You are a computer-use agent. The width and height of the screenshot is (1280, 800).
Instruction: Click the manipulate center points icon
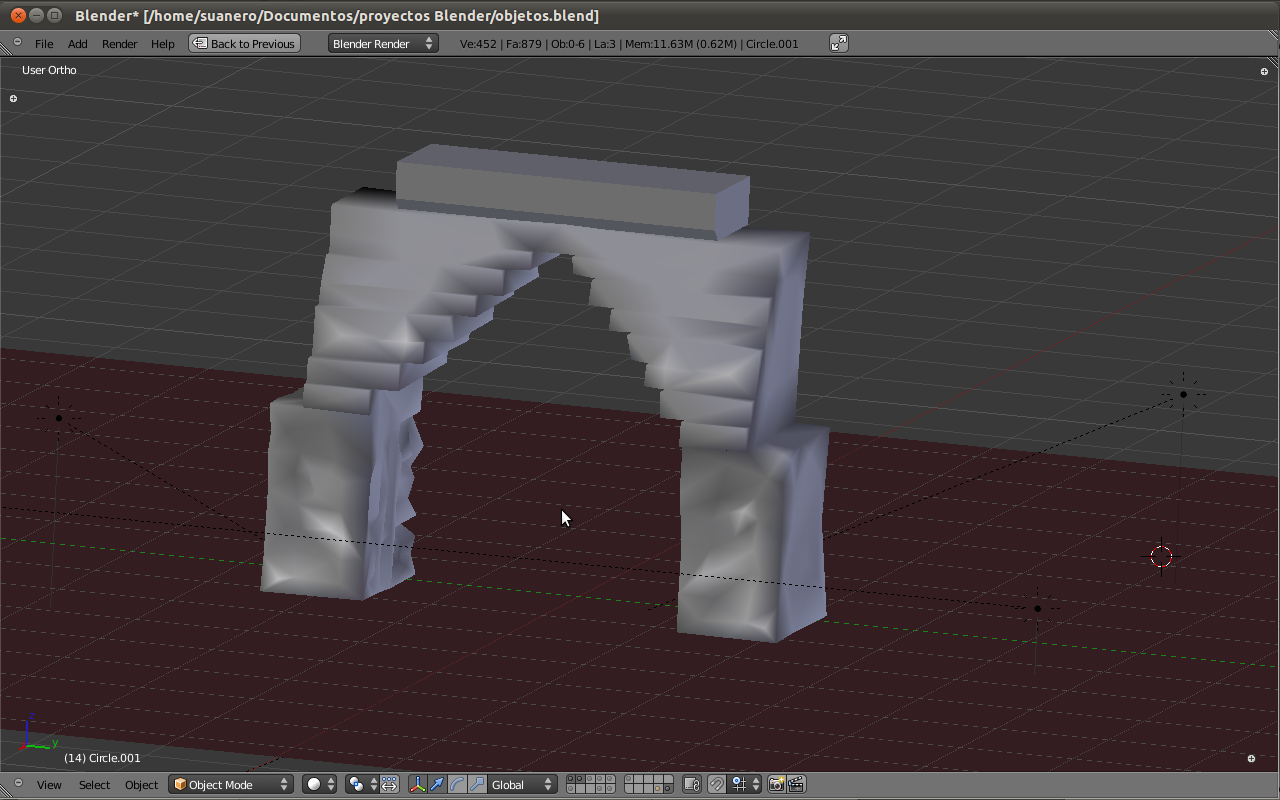tap(390, 785)
